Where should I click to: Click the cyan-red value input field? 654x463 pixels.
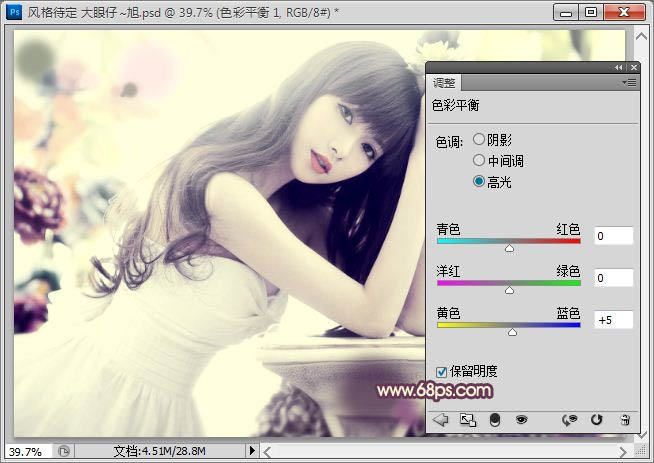(613, 236)
